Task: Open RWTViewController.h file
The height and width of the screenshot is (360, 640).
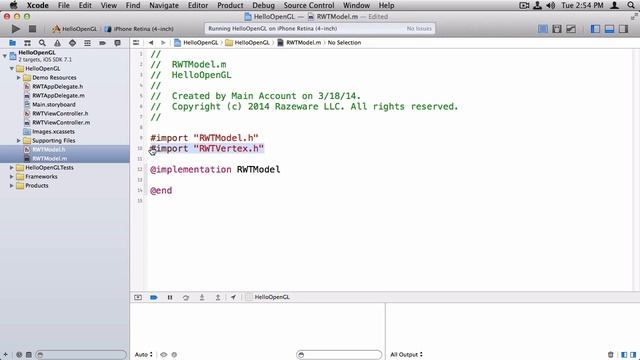Action: (x=60, y=113)
